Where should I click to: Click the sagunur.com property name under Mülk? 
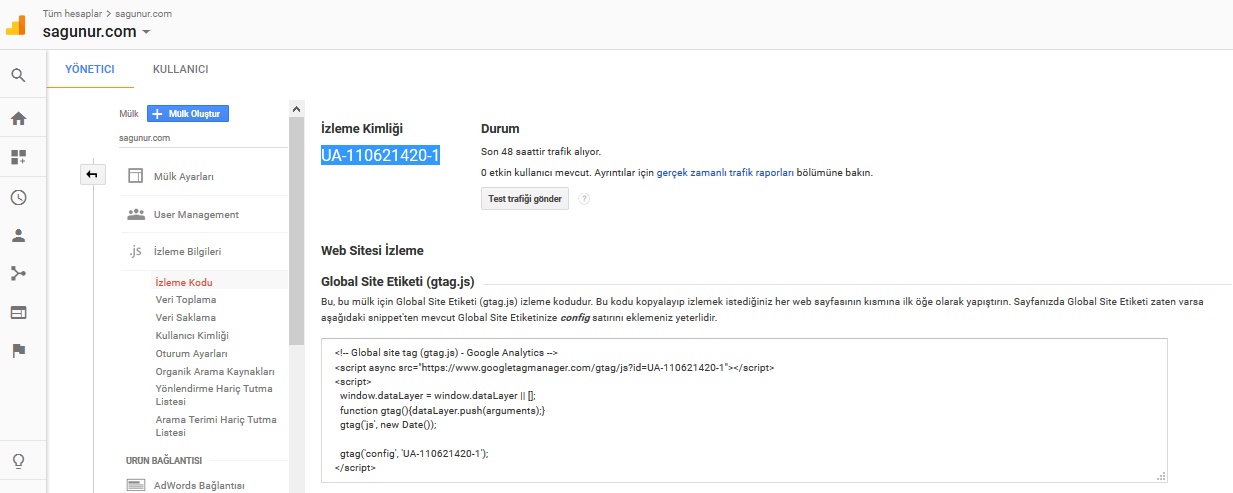[144, 138]
